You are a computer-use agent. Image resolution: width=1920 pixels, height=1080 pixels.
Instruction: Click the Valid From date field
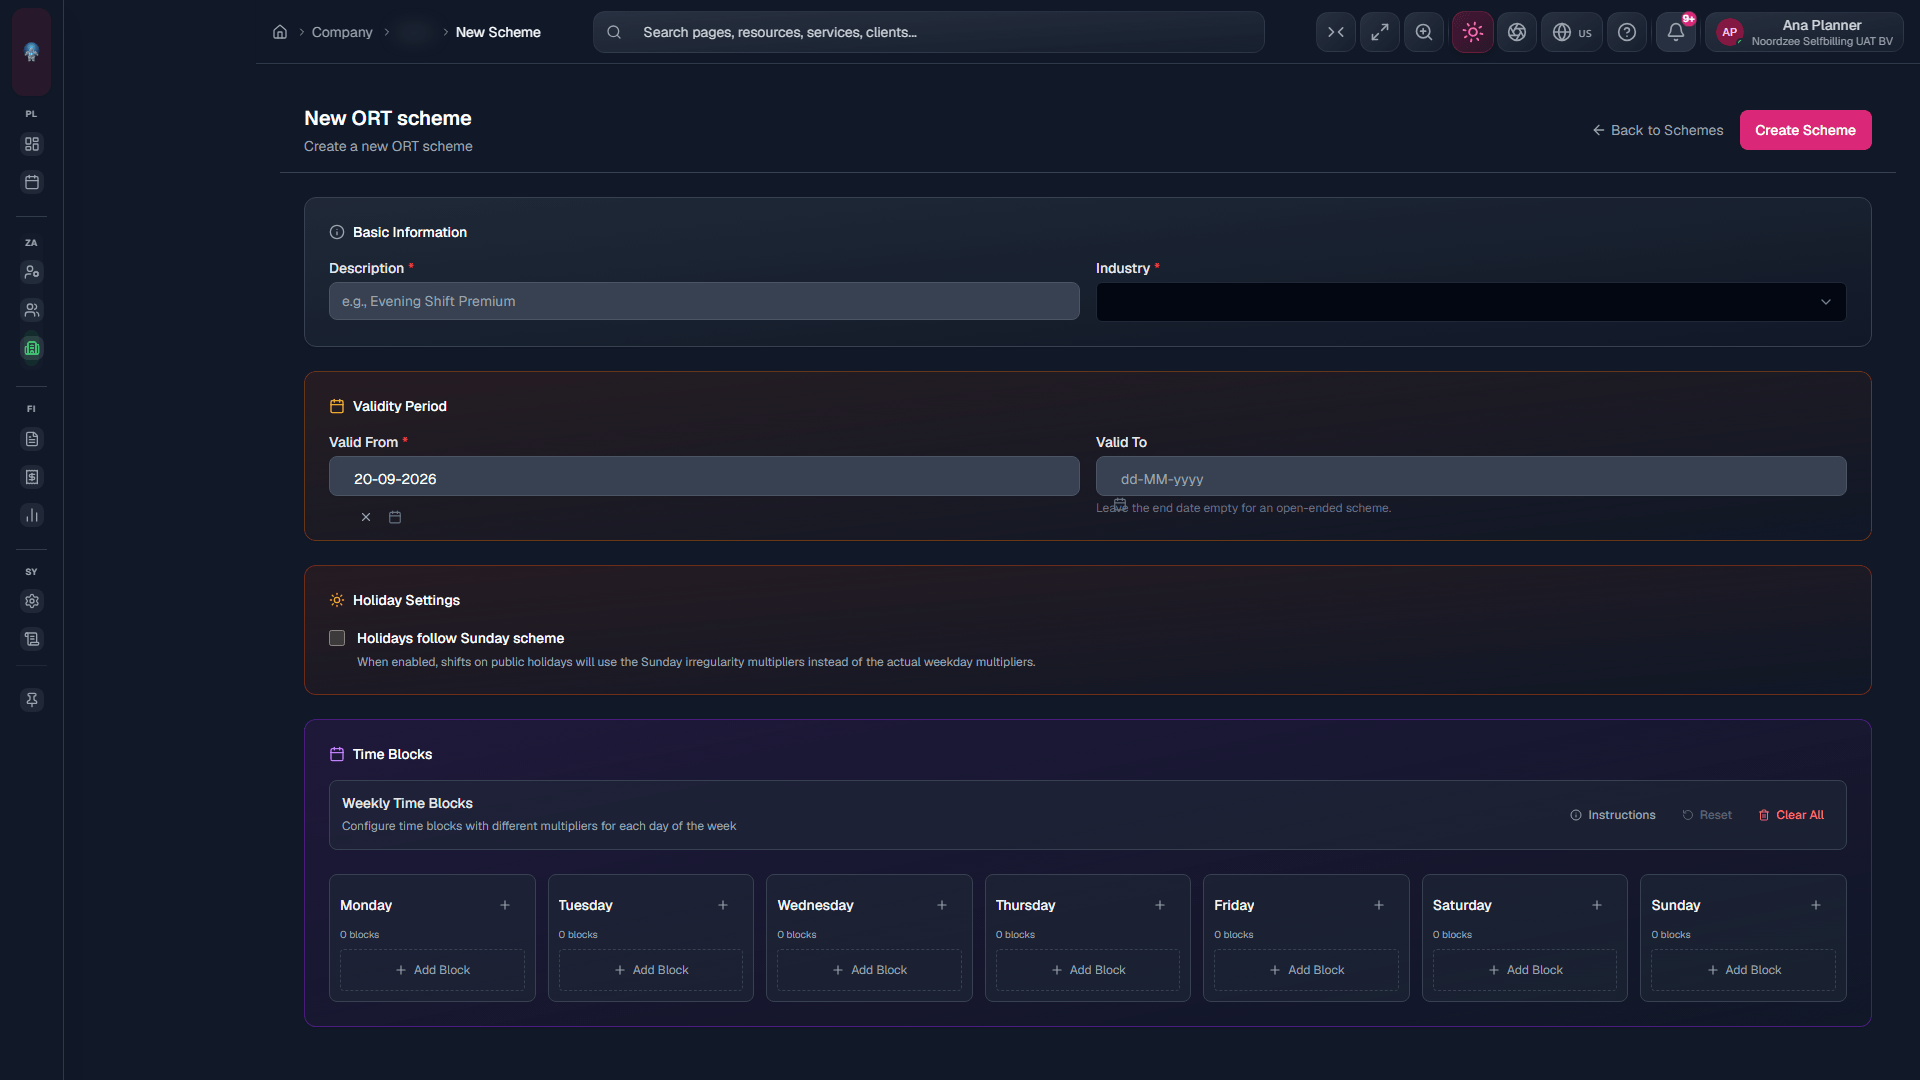coord(704,477)
